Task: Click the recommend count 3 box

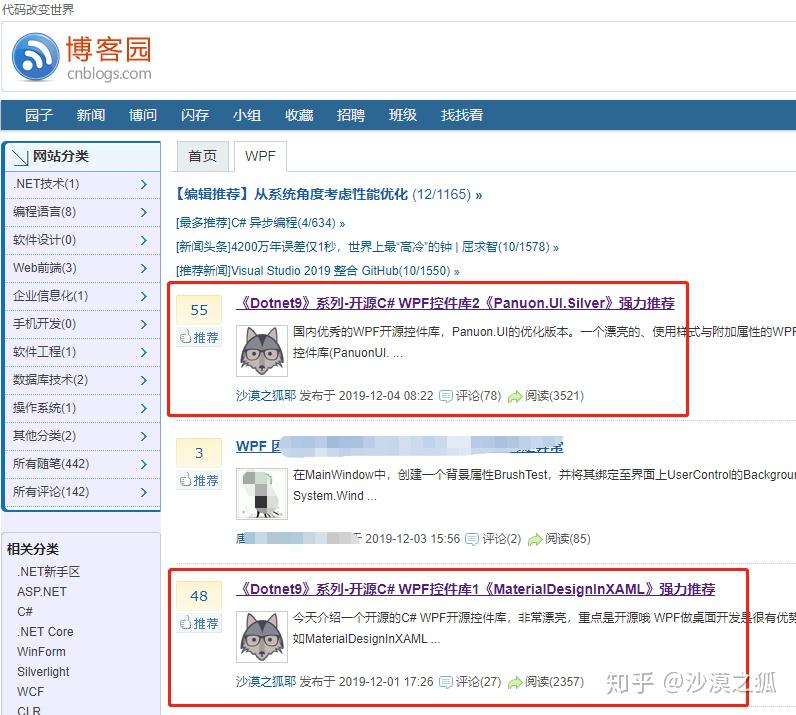Action: tap(199, 452)
